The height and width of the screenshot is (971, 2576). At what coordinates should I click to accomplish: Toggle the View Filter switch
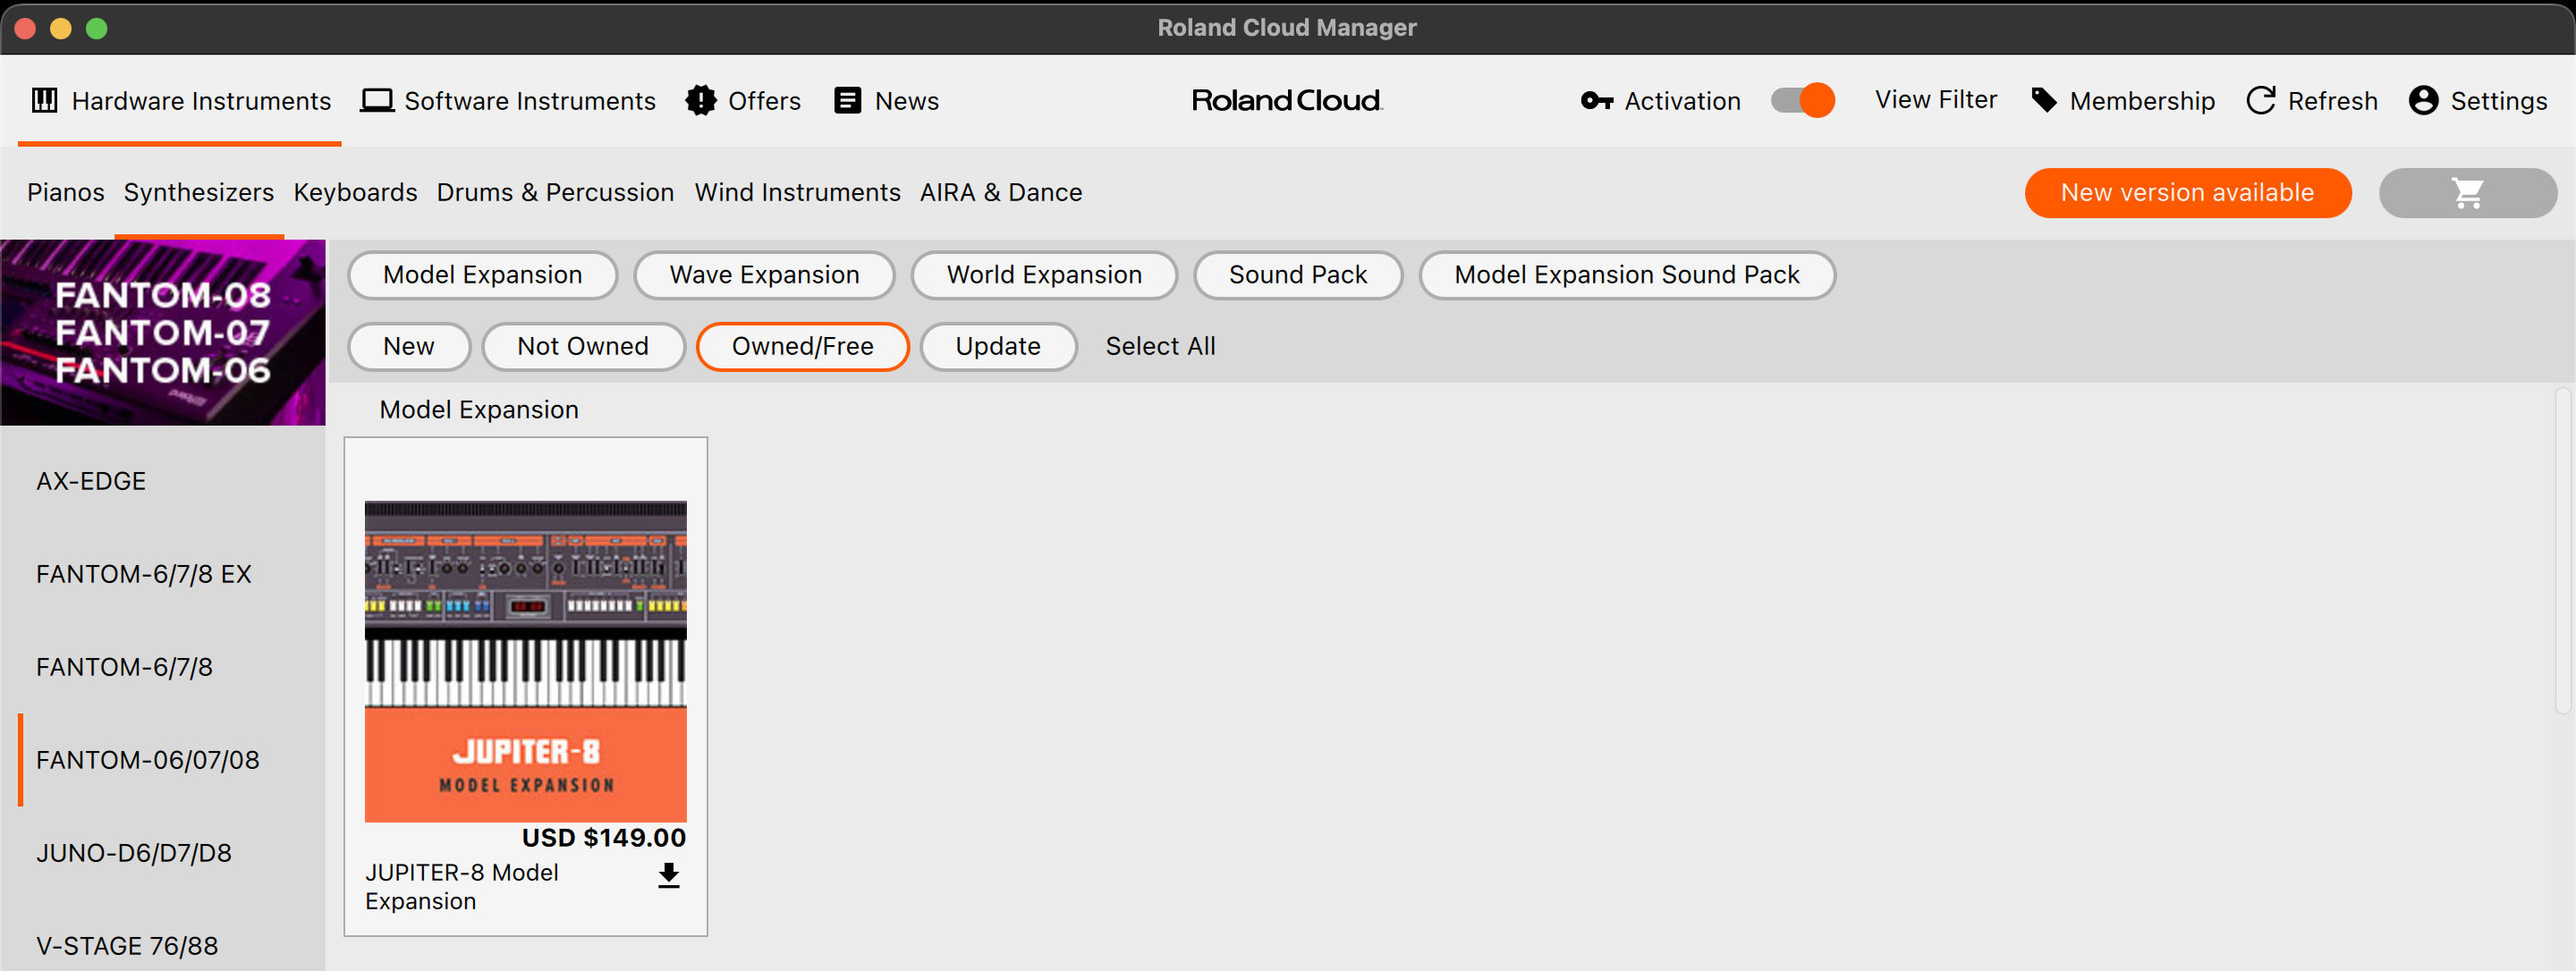coord(1803,101)
